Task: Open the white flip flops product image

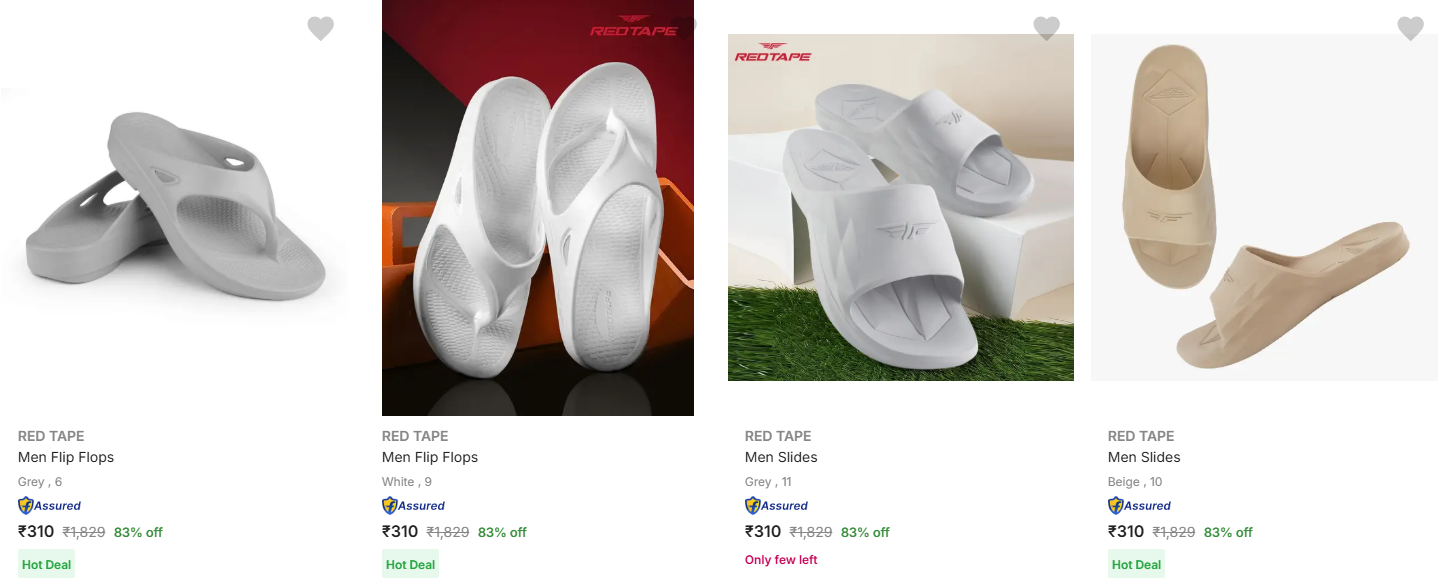Action: tap(538, 208)
